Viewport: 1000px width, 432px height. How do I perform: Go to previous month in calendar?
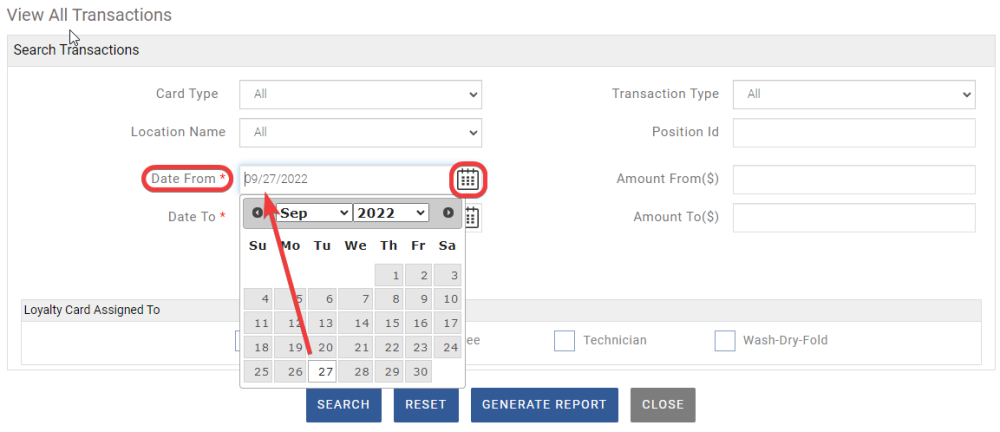coord(257,213)
